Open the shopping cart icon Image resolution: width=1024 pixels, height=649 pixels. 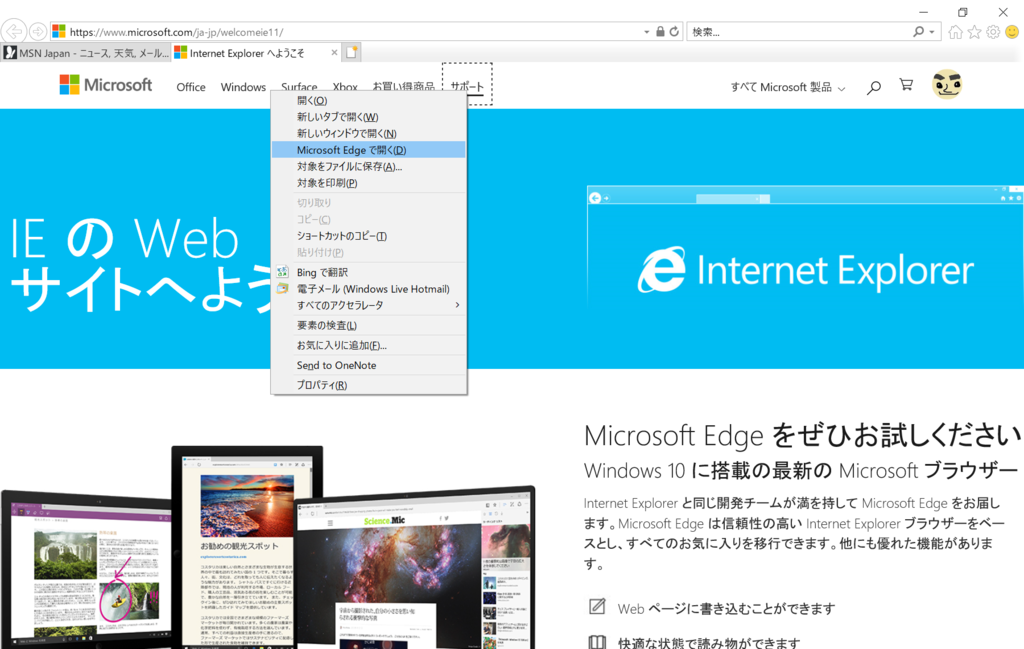click(906, 85)
